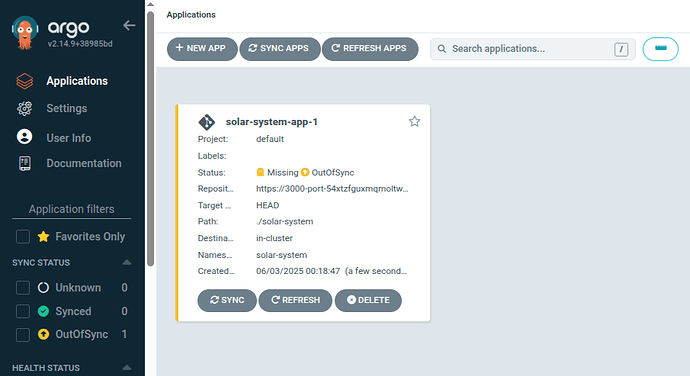Sync solar-system-app-1 using its SYNC button
The width and height of the screenshot is (690, 376).
227,300
